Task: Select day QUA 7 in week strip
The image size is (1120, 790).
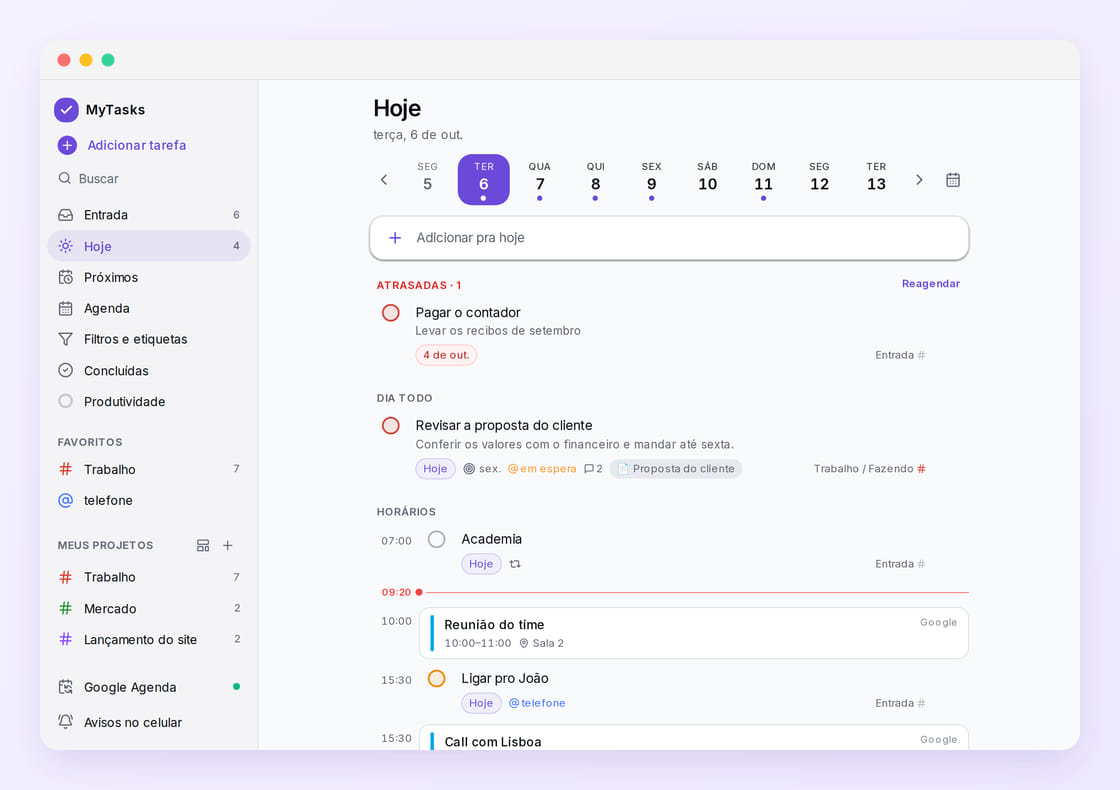Action: (x=540, y=179)
